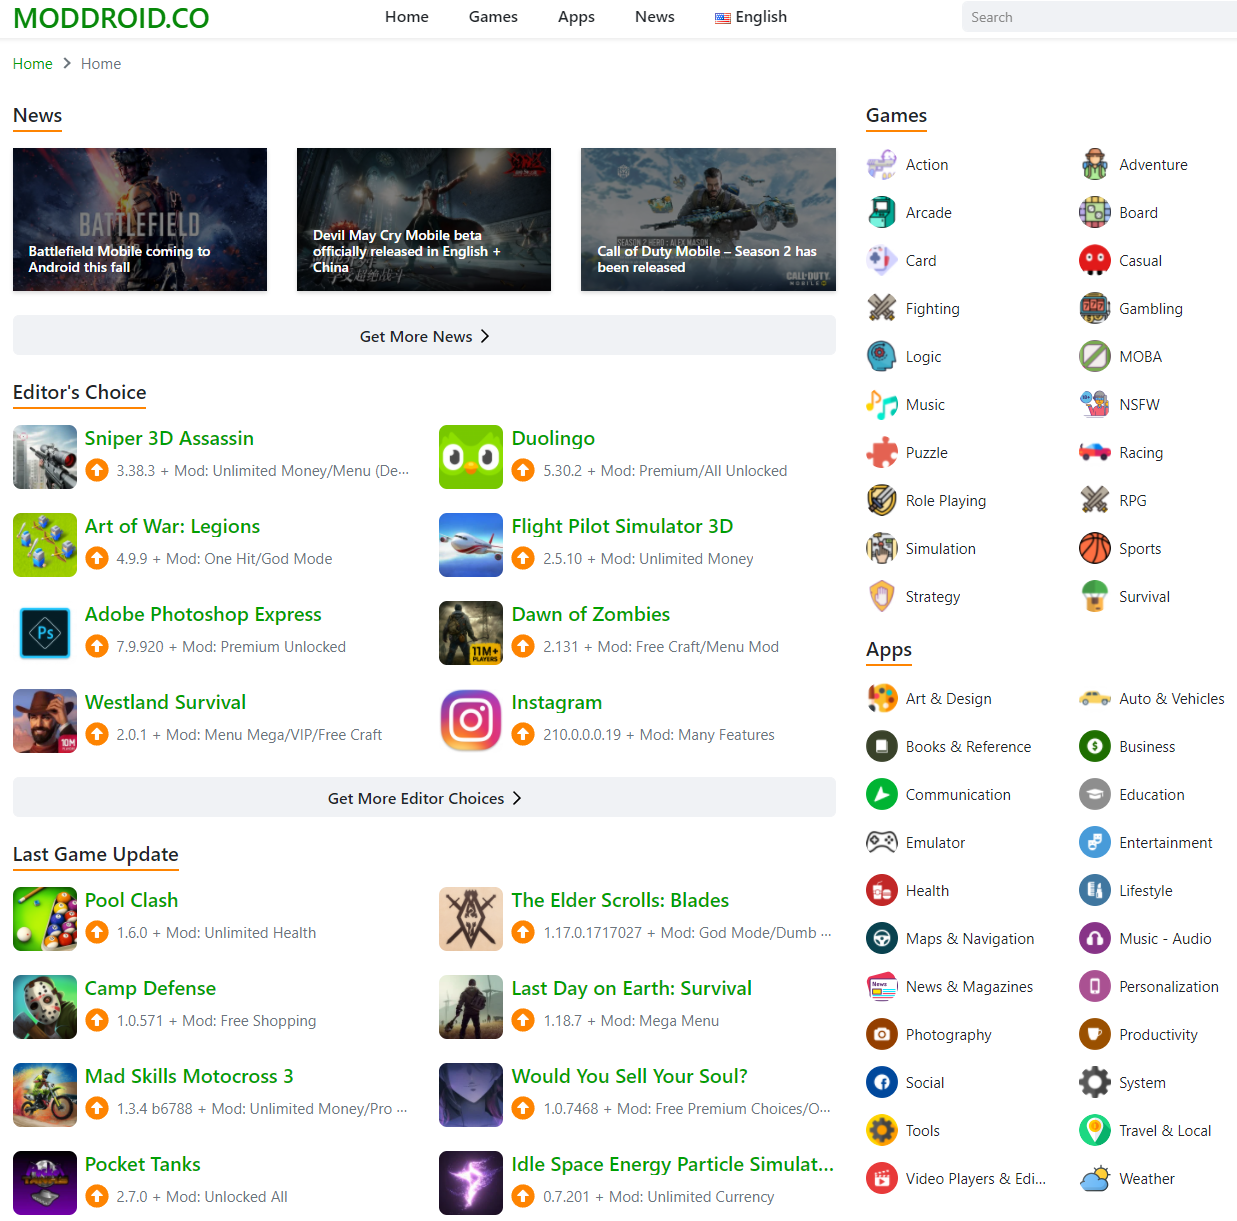This screenshot has width=1237, height=1221.
Task: Open the Flight Pilot Simulator 3D link
Action: (622, 526)
